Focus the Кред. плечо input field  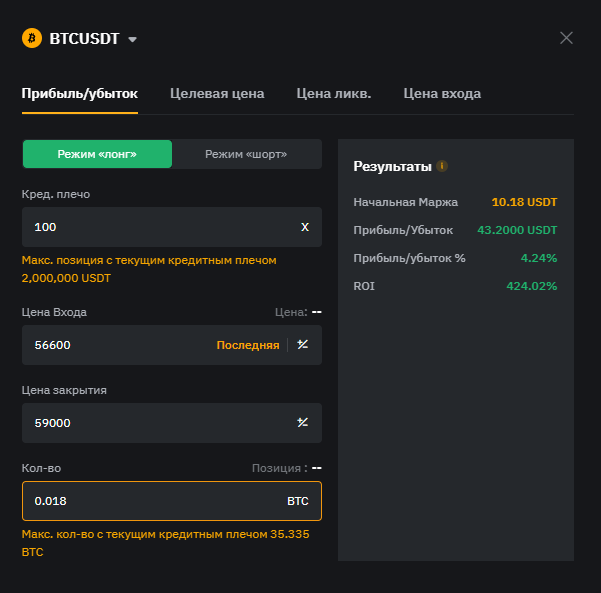150,227
